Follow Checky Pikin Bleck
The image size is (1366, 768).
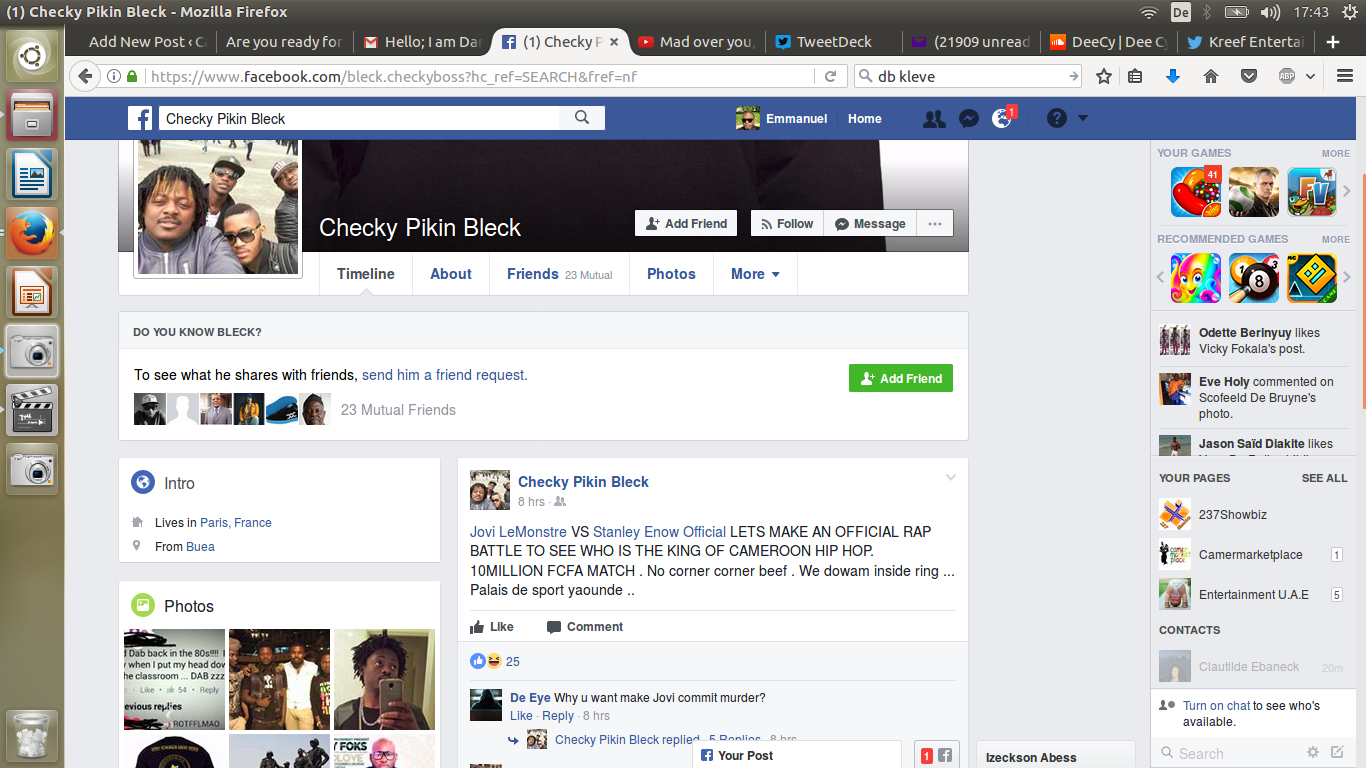pyautogui.click(x=786, y=224)
